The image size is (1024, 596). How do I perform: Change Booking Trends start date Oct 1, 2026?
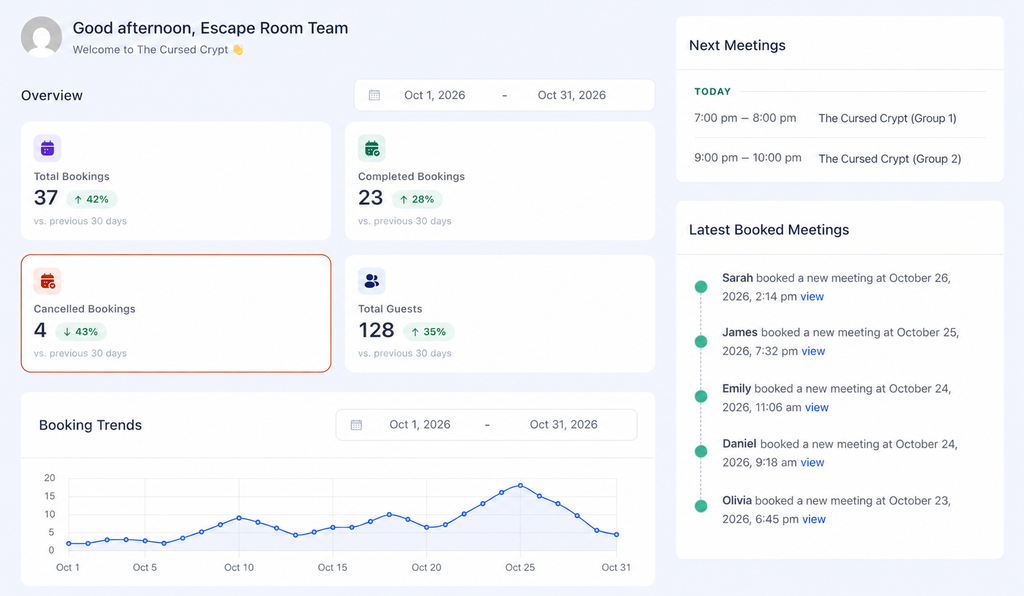420,424
